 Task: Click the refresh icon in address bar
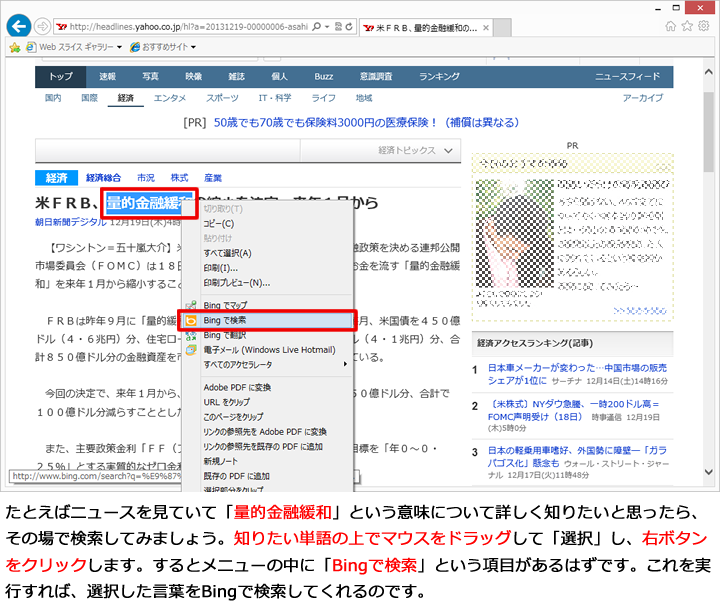(349, 27)
